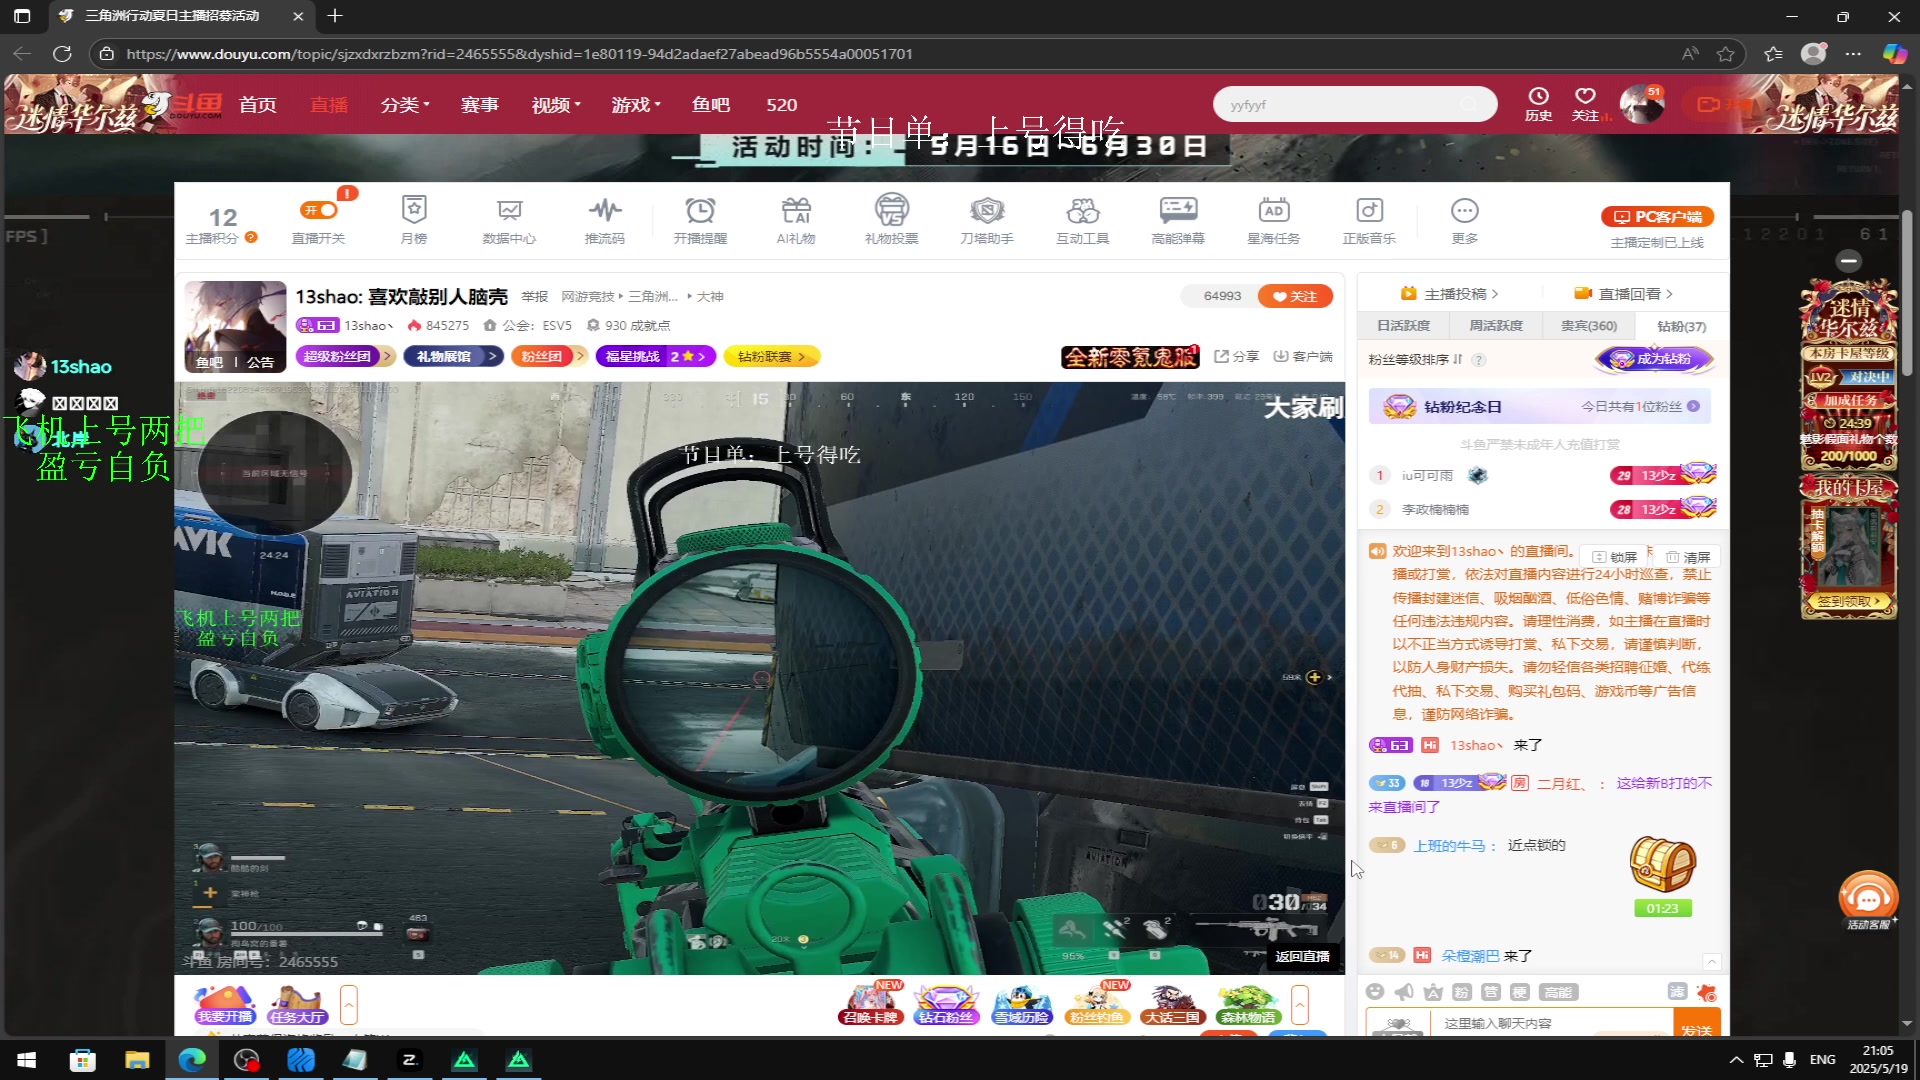Switch to 周活跃度 tab
This screenshot has width=1920, height=1080.
[x=1495, y=326]
